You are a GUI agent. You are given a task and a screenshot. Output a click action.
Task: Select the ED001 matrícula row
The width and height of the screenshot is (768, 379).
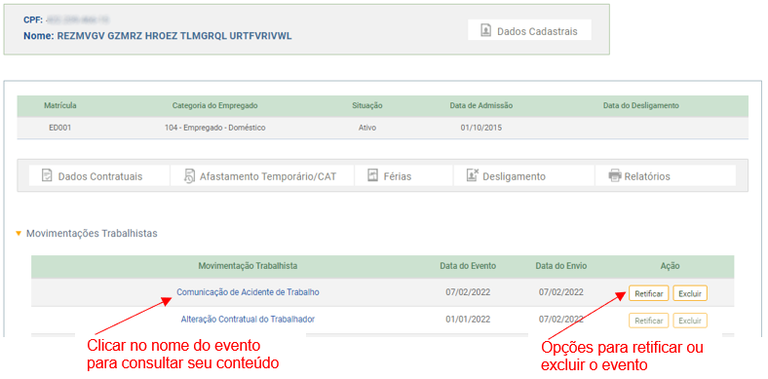[383, 128]
